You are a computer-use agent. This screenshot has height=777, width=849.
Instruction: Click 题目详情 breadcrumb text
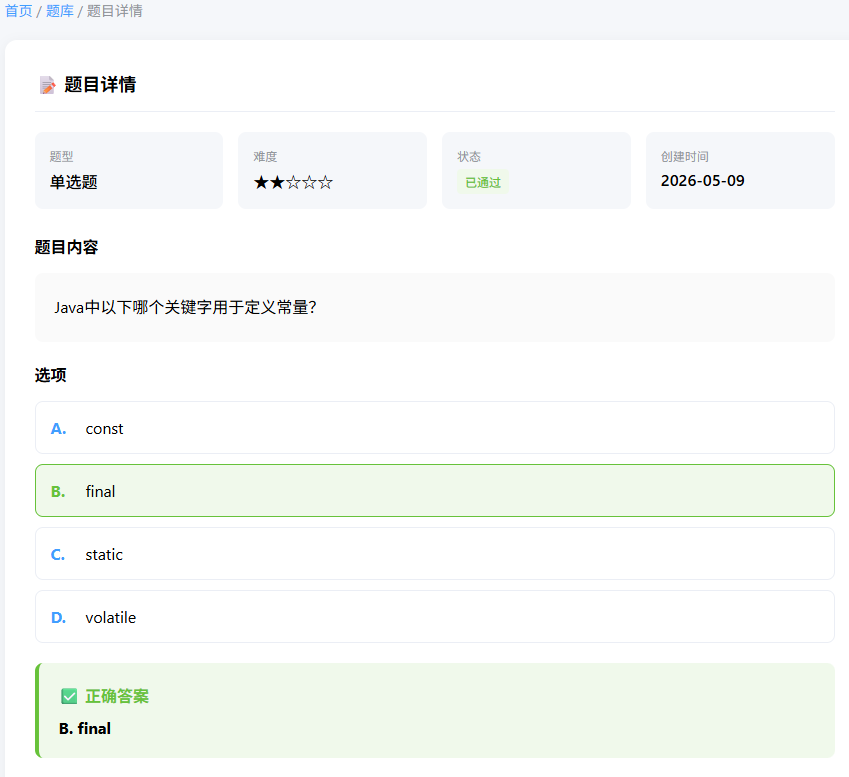point(115,11)
